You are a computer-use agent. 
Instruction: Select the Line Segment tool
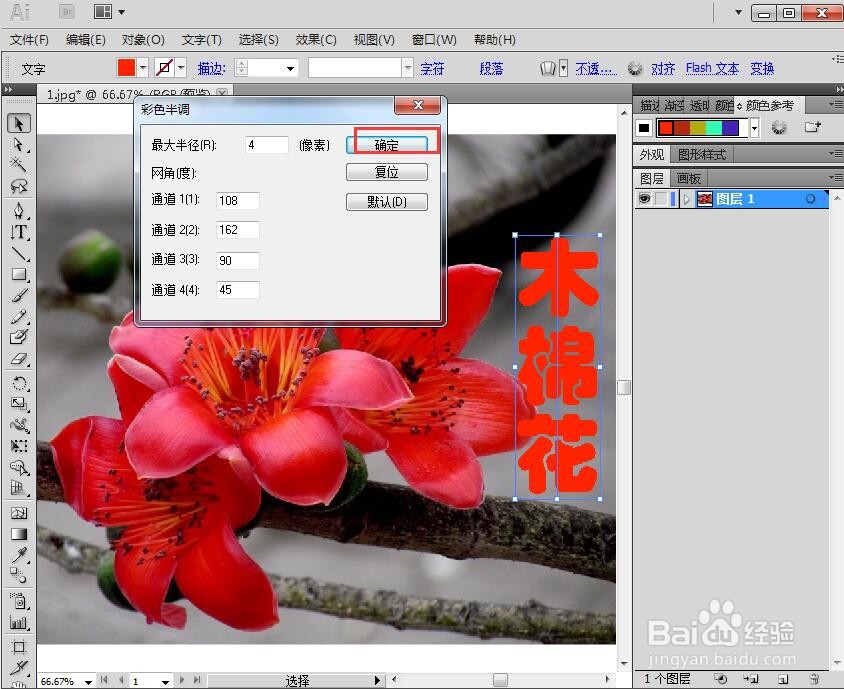(x=19, y=254)
